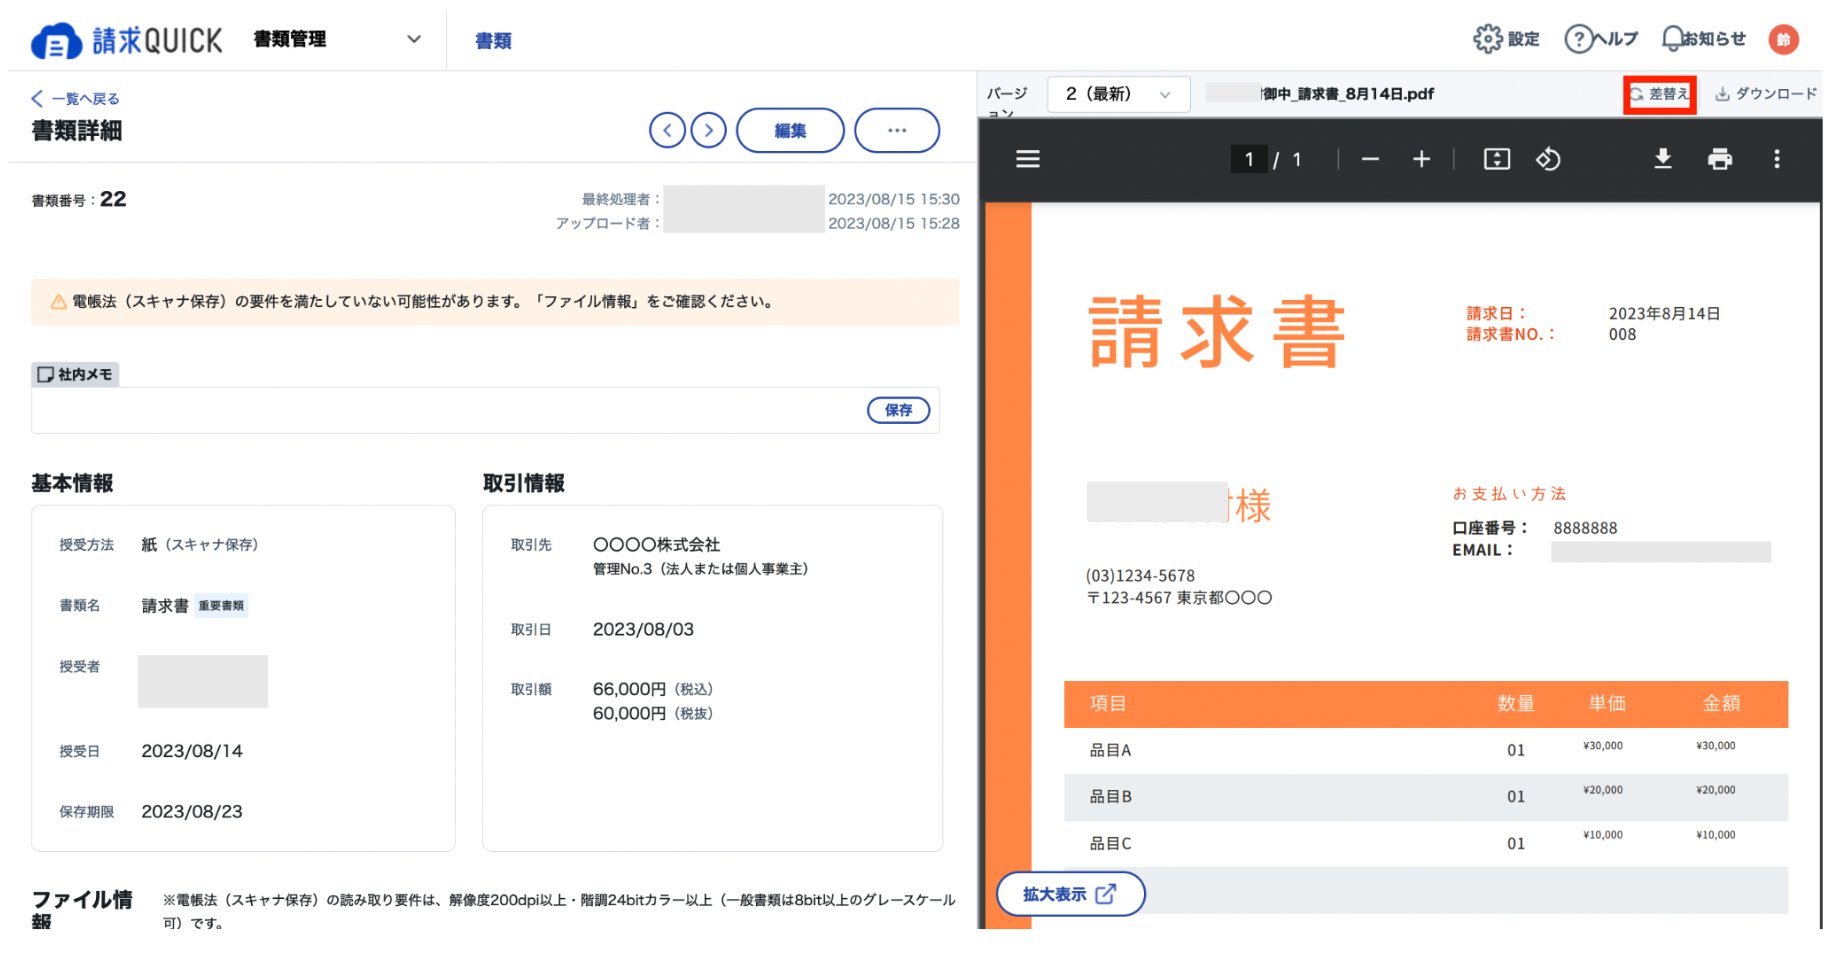Open the 設定 gear icon
Image resolution: width=1829 pixels, height=960 pixels.
click(1487, 39)
